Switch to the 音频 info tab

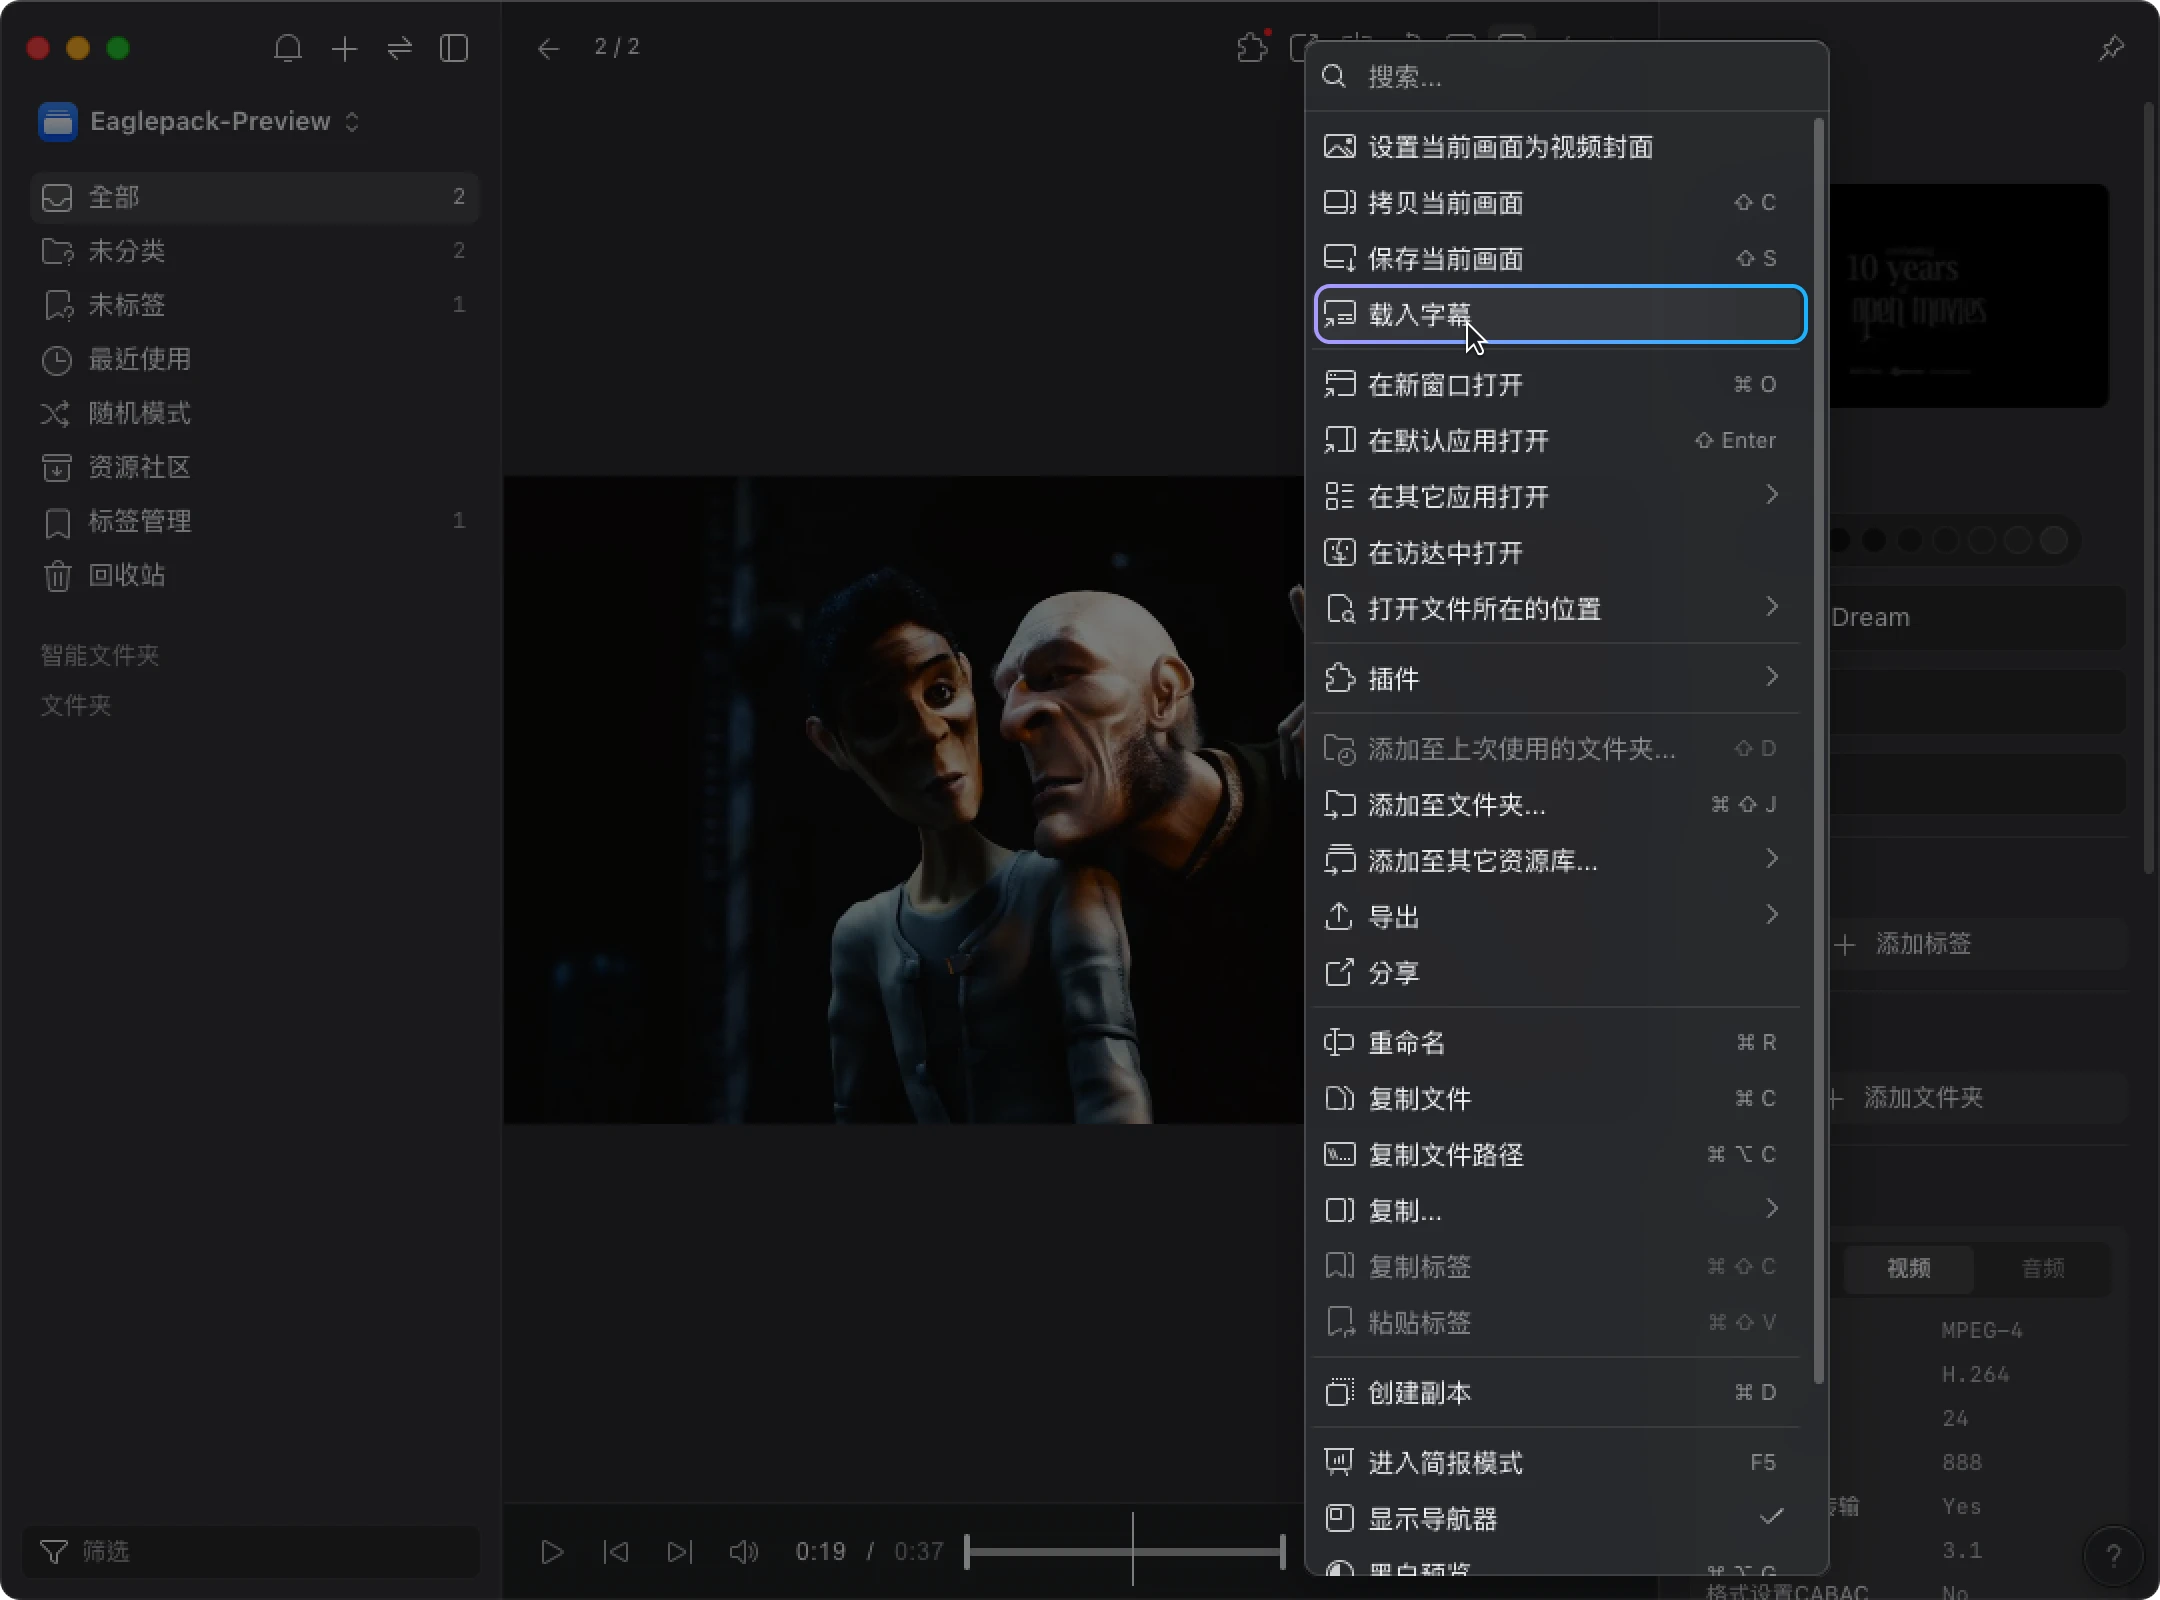pos(2042,1268)
